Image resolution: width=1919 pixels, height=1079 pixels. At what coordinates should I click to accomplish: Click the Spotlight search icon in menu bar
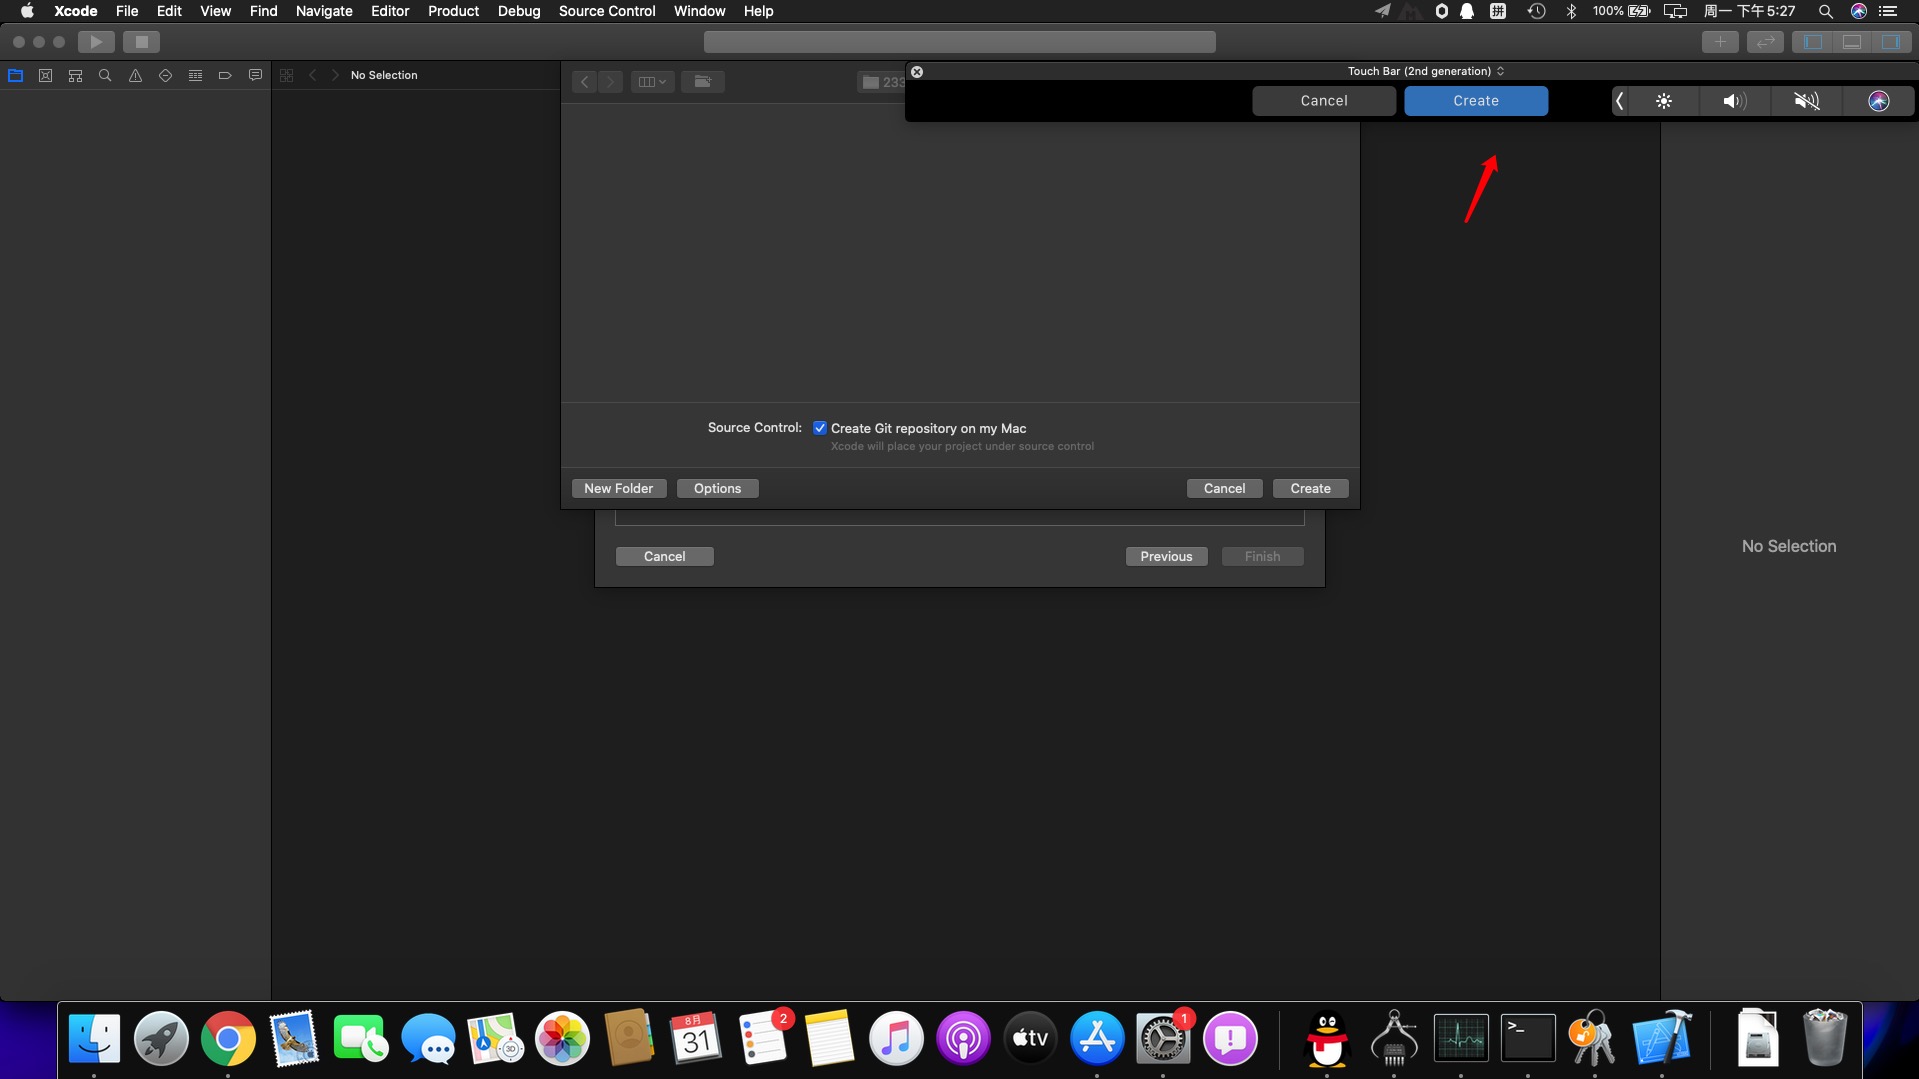click(x=1825, y=11)
